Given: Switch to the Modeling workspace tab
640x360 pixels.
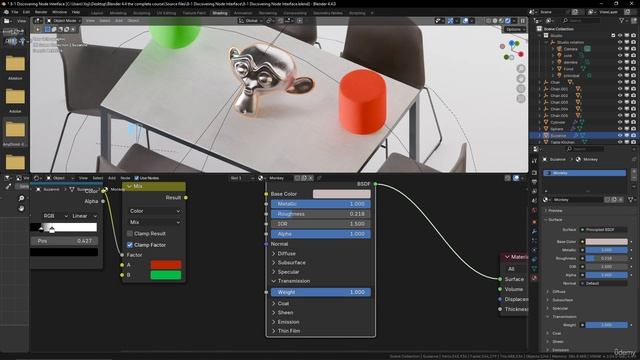Looking at the screenshot, I should [118, 13].
